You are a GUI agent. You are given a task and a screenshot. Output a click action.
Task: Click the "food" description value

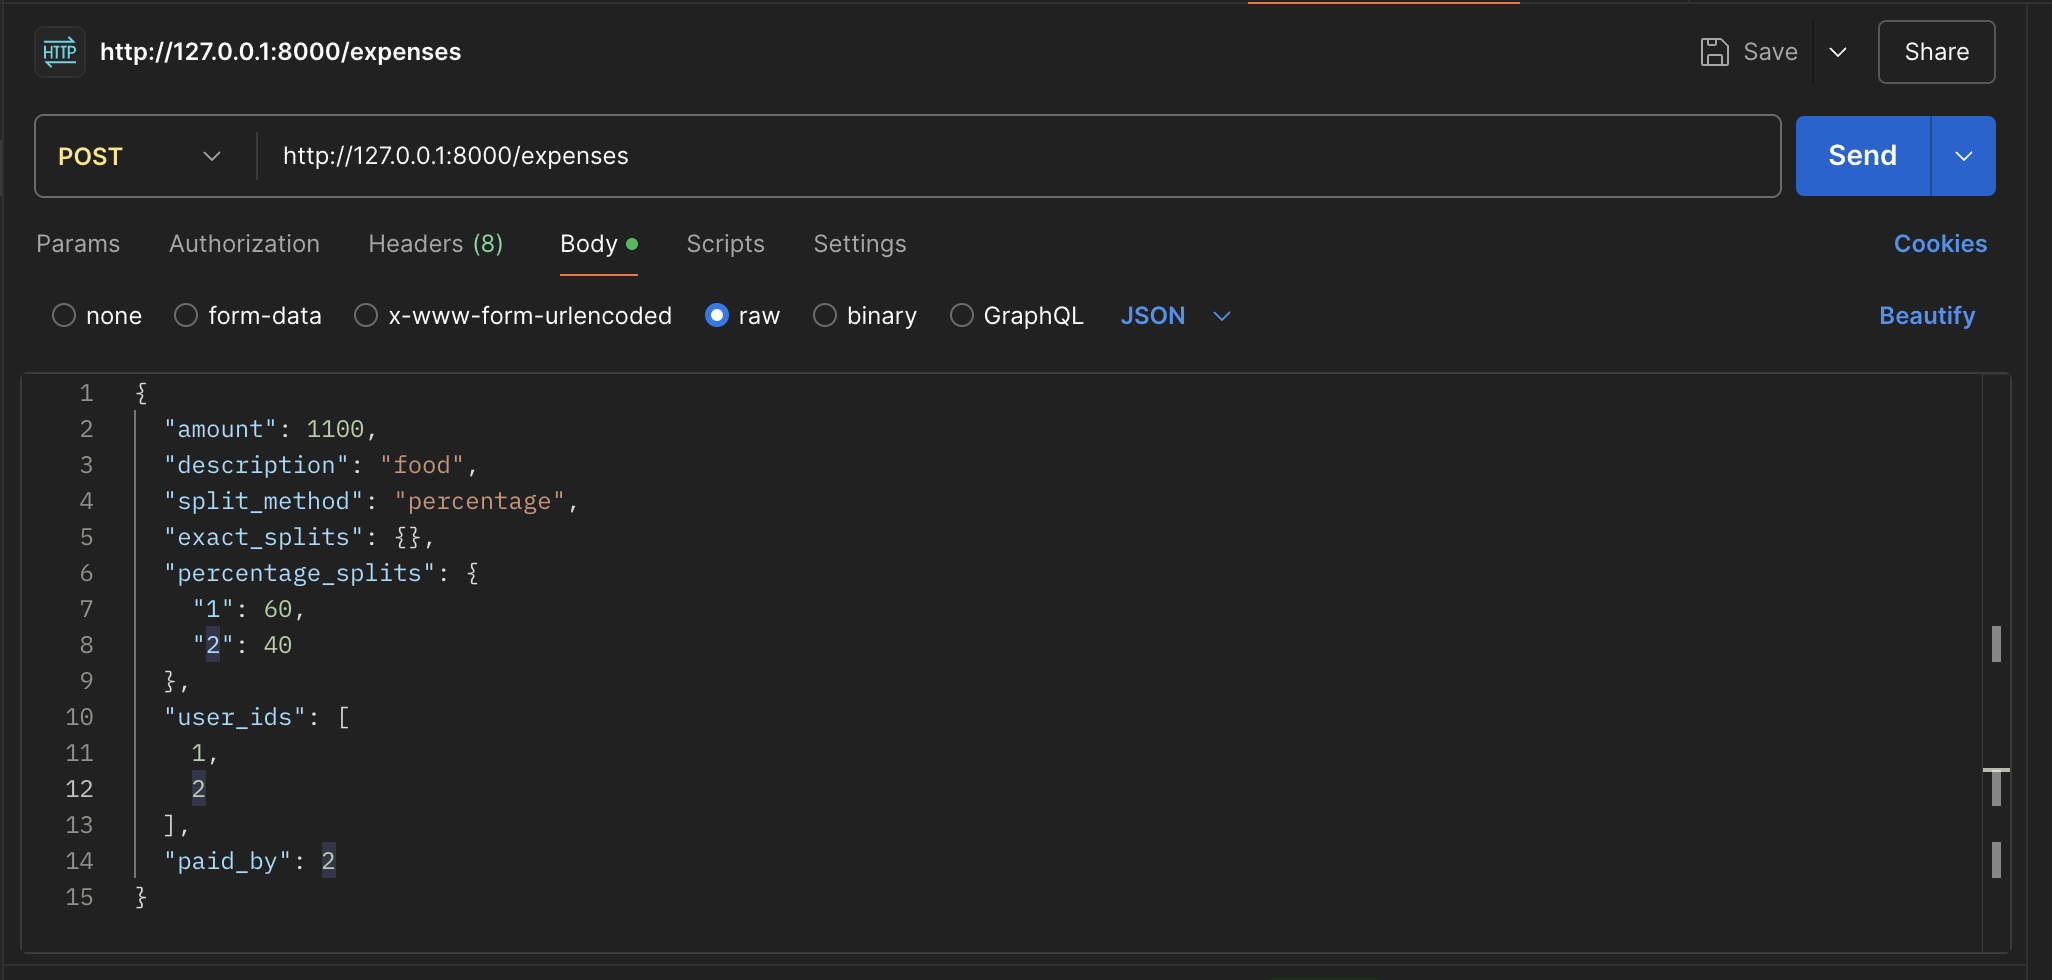422,465
